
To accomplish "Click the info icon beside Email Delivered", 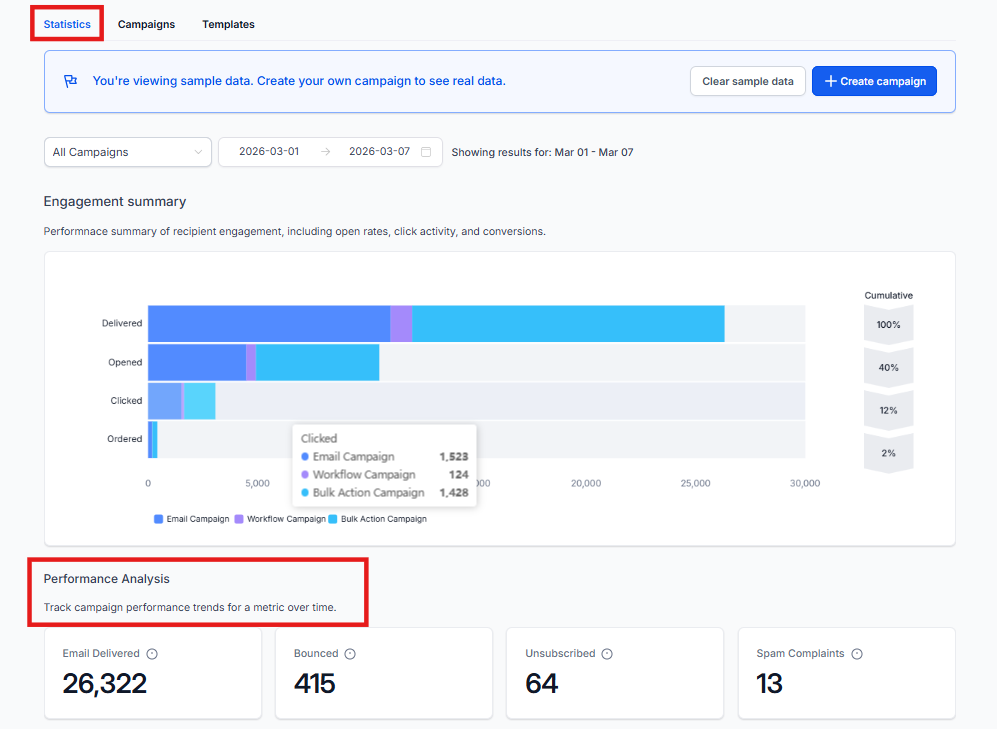I will [152, 654].
